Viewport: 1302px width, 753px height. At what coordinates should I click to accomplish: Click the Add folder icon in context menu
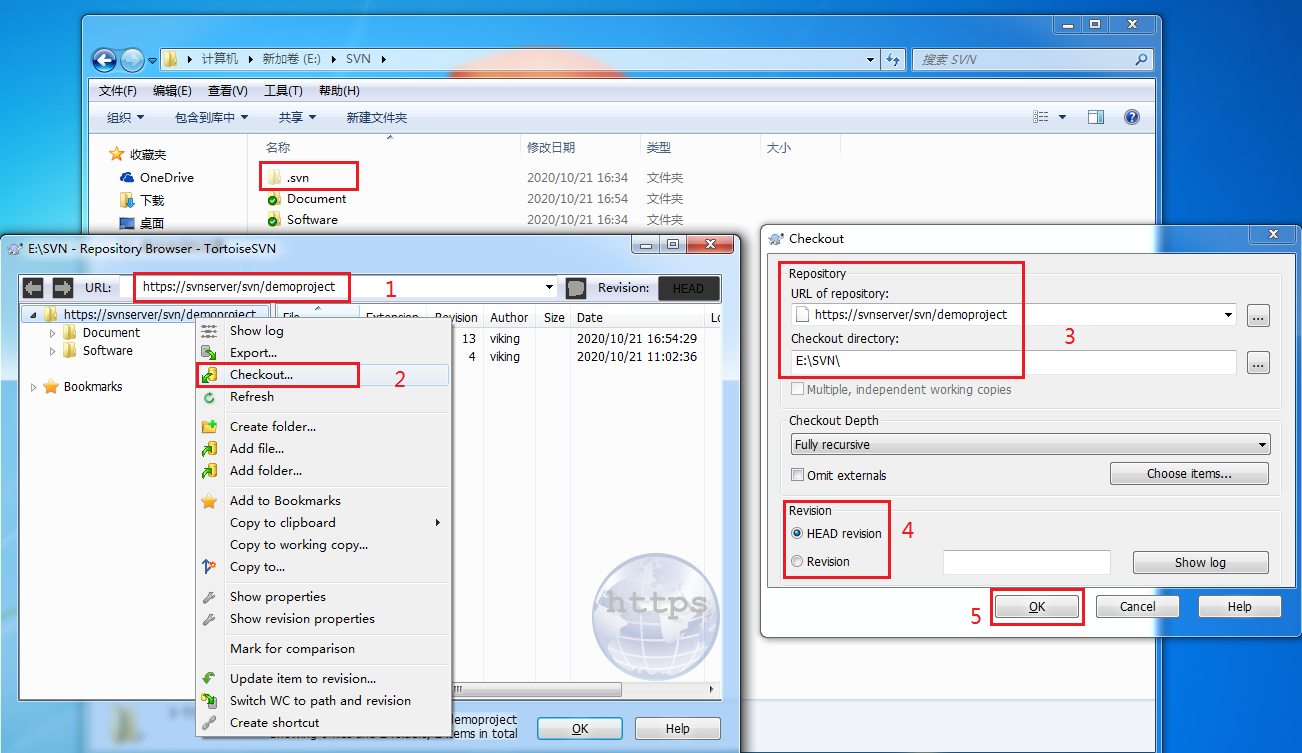[209, 471]
